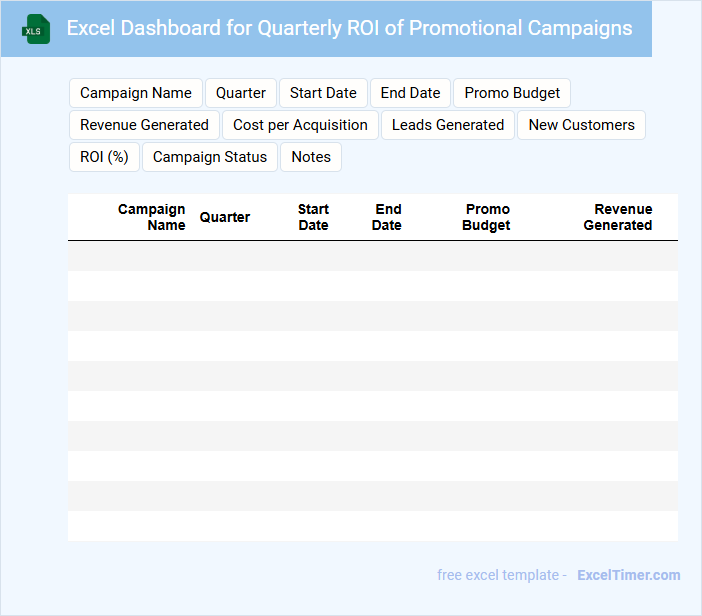Open the ExcelTimer.com link

[x=628, y=575]
